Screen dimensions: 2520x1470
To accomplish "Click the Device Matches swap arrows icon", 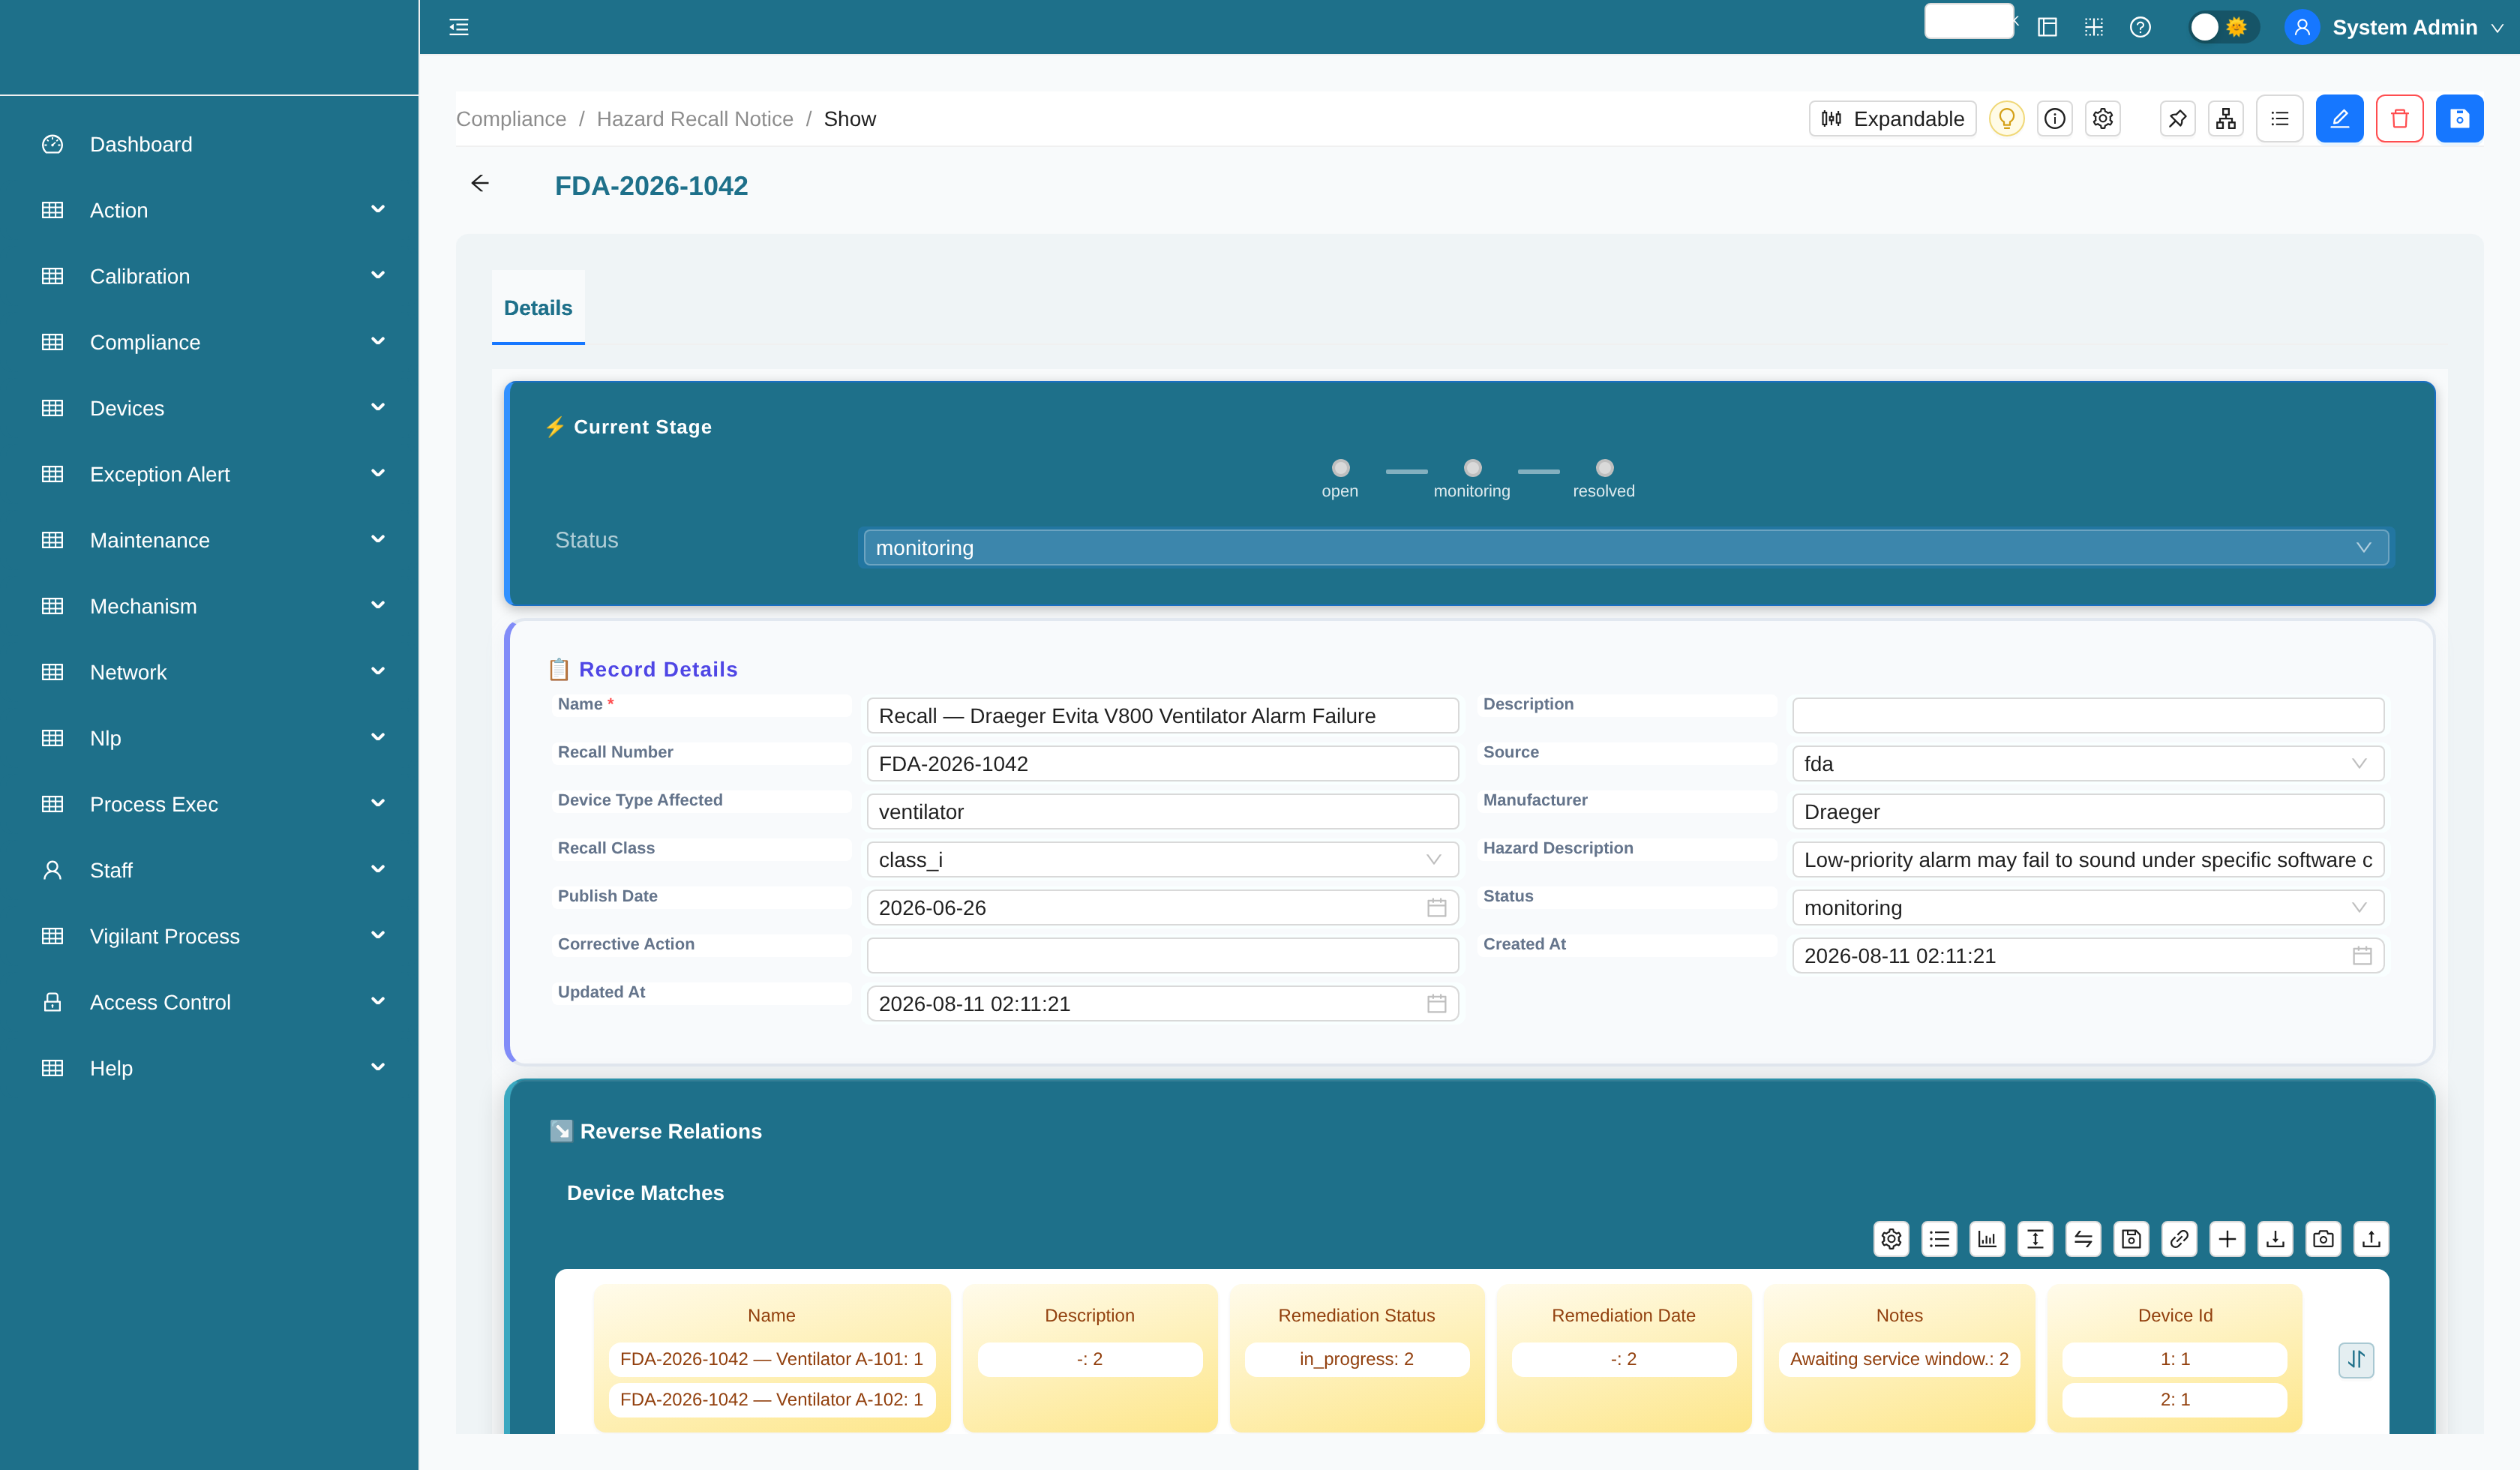I will coord(2083,1239).
